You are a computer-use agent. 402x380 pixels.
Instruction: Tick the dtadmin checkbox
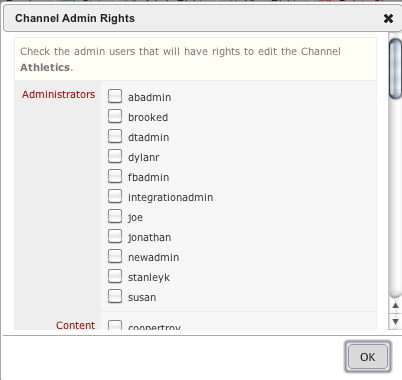pos(115,136)
